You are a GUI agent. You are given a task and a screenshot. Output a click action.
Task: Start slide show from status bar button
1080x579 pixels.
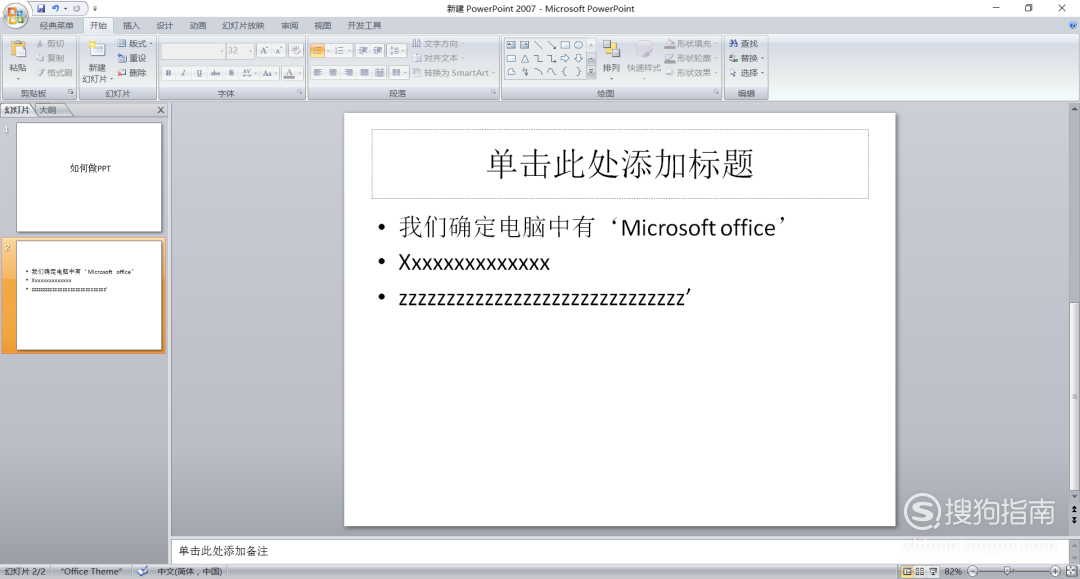pos(933,571)
